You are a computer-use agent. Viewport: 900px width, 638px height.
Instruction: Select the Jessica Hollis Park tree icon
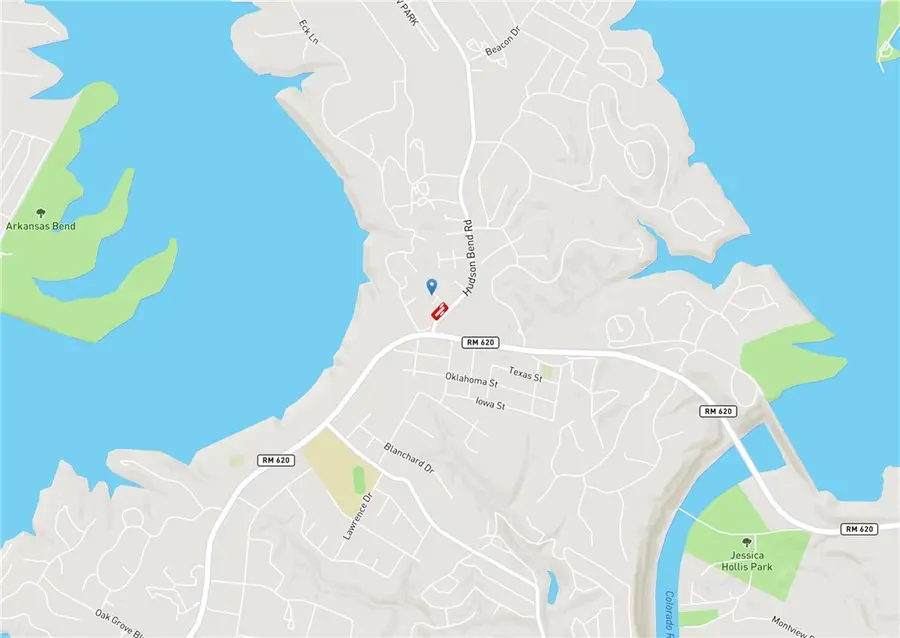[x=747, y=542]
